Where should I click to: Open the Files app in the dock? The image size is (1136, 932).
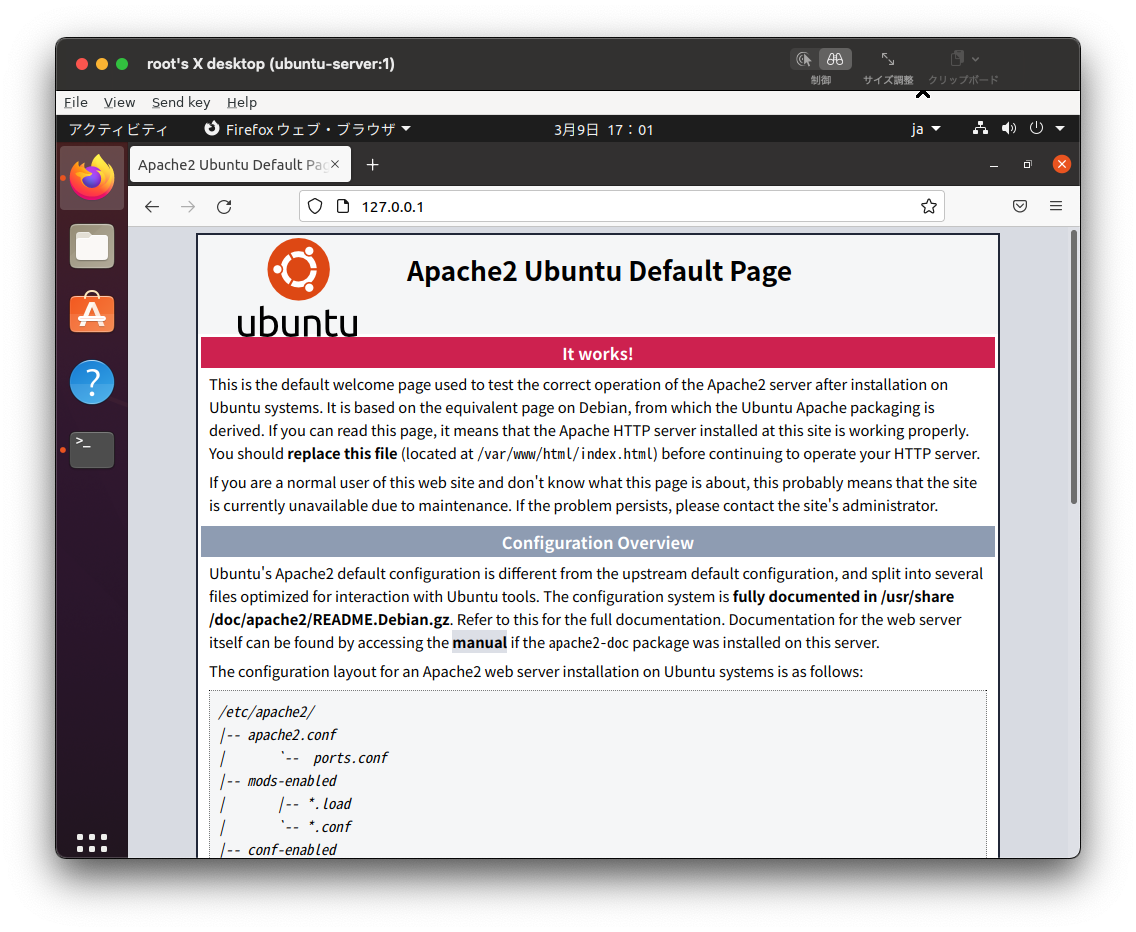point(92,246)
